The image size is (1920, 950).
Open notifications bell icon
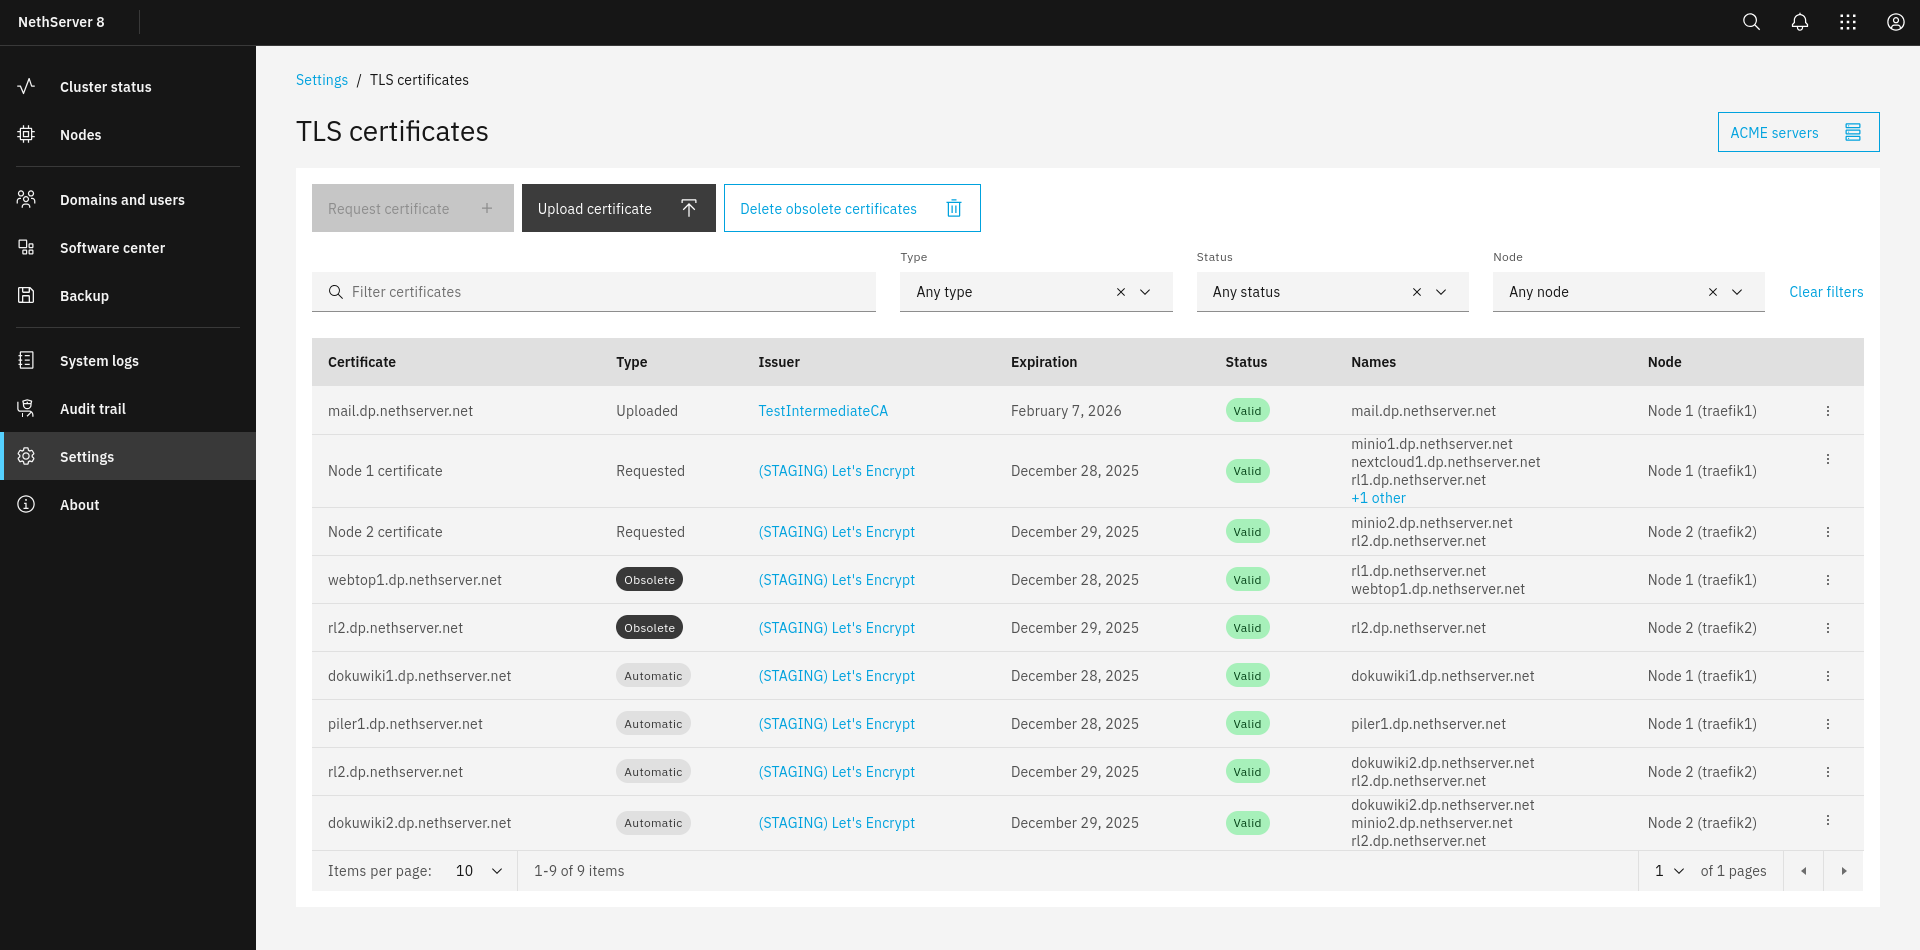point(1799,22)
